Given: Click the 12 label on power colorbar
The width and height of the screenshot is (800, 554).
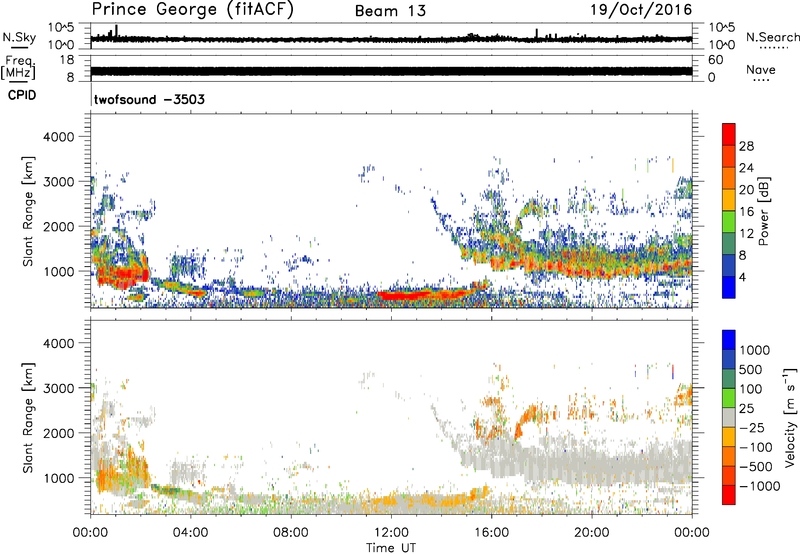Looking at the screenshot, I should click(746, 234).
